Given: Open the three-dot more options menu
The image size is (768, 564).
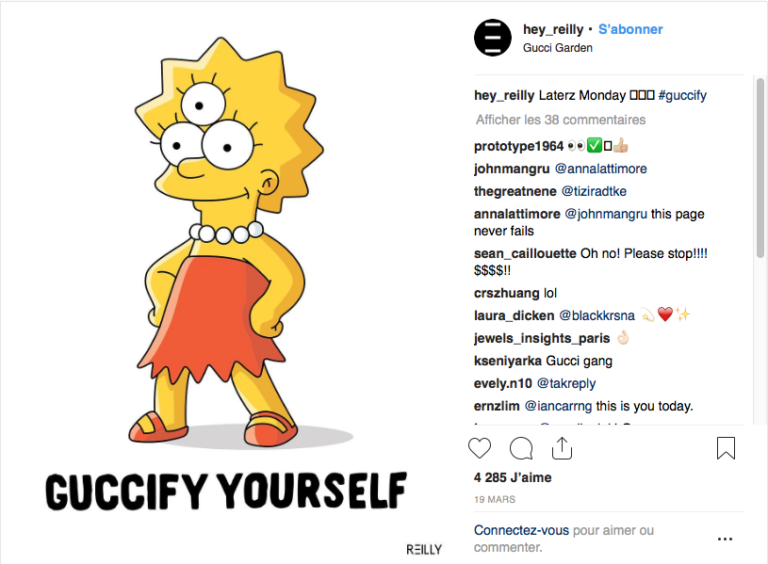Looking at the screenshot, I should pyautogui.click(x=725, y=539).
